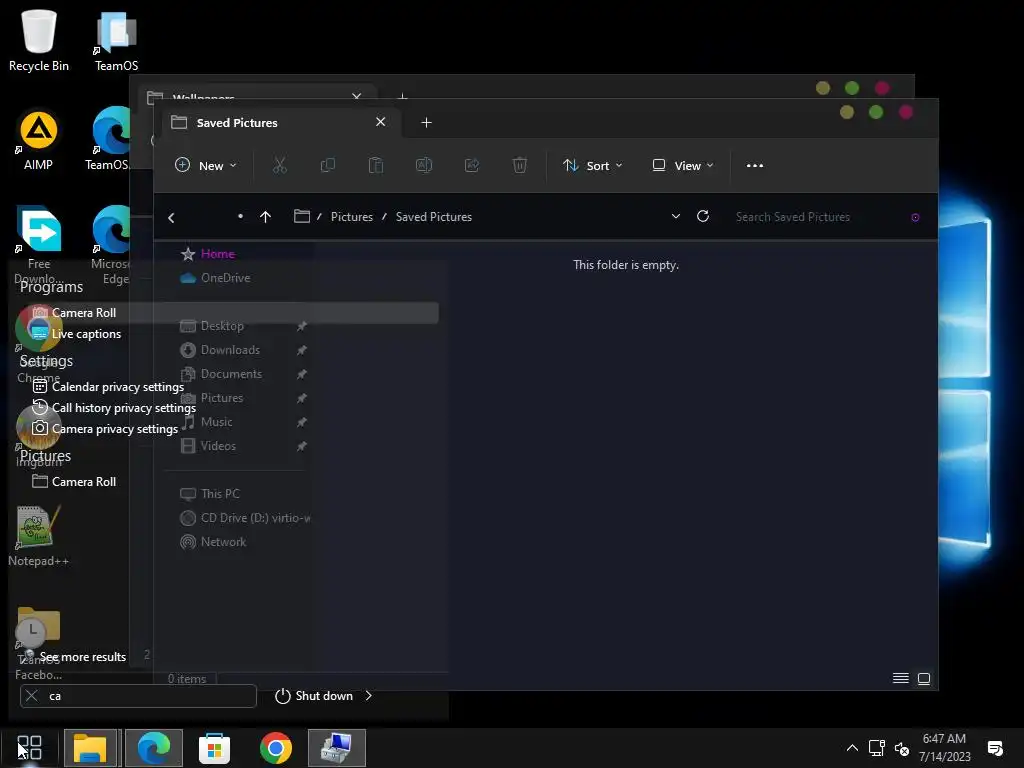Open Music in navigation pane

click(216, 422)
